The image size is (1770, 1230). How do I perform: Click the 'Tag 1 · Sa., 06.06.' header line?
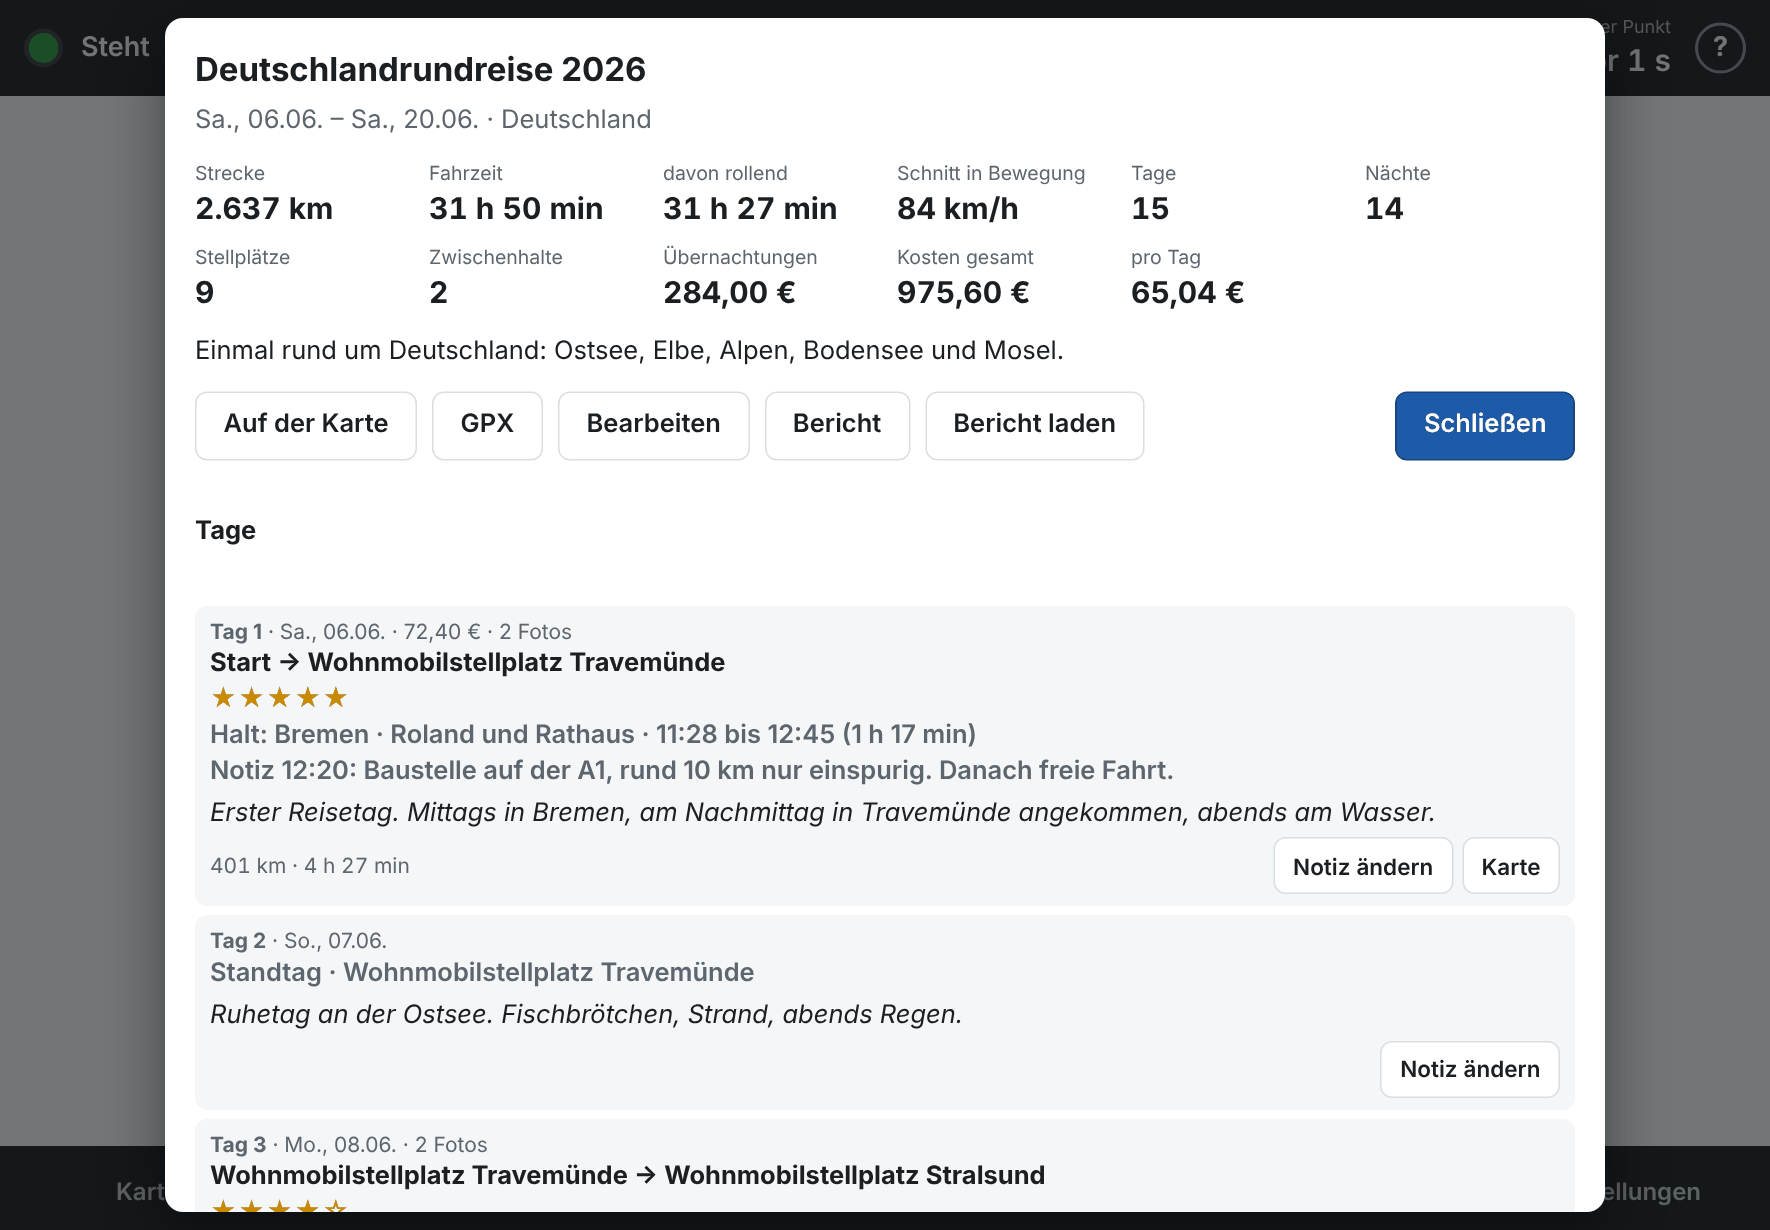391,632
